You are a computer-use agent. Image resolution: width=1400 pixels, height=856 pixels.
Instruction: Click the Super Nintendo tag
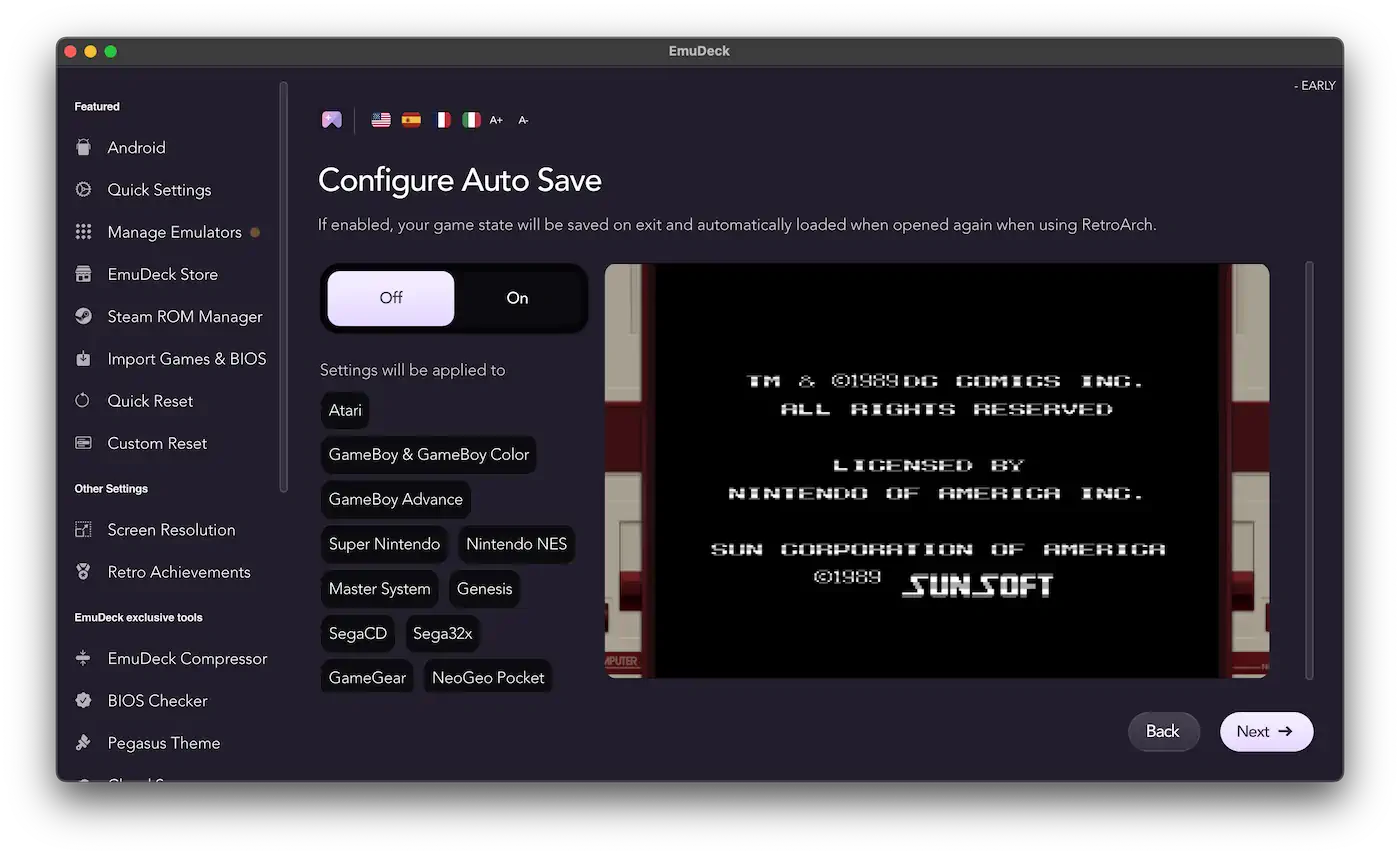coord(384,544)
